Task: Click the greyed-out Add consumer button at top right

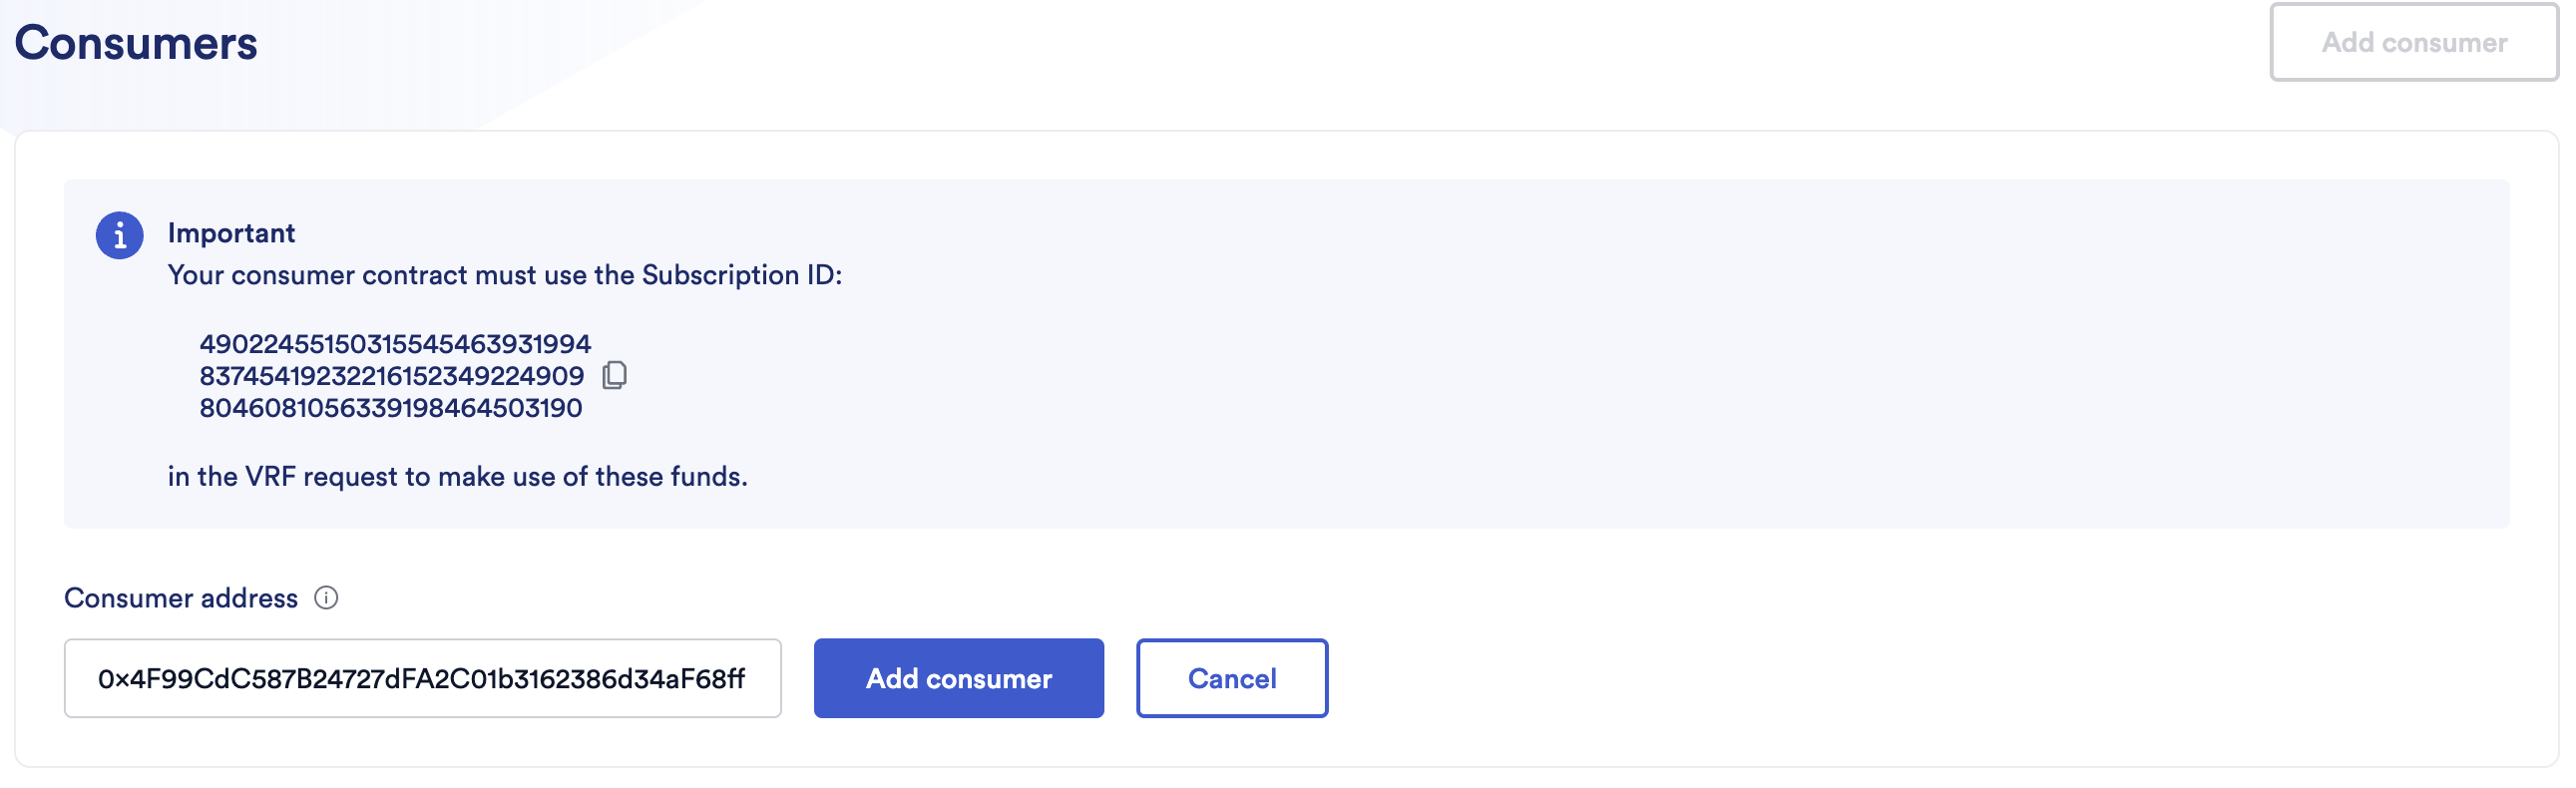Action: tap(2413, 42)
